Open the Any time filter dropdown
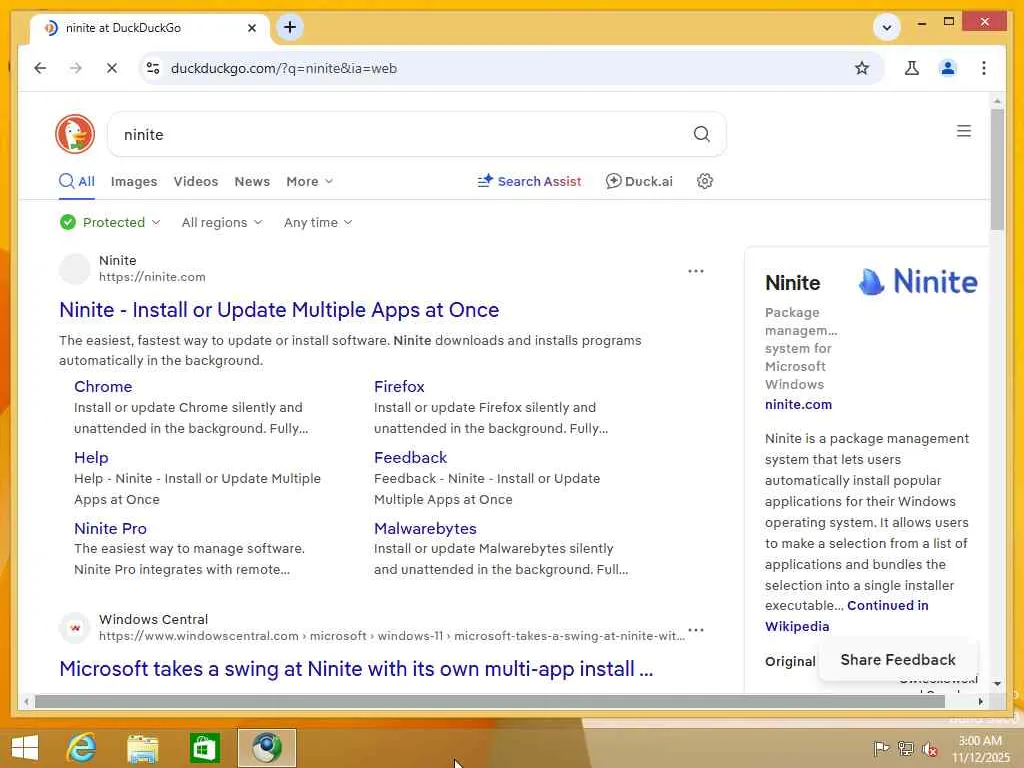 318,222
